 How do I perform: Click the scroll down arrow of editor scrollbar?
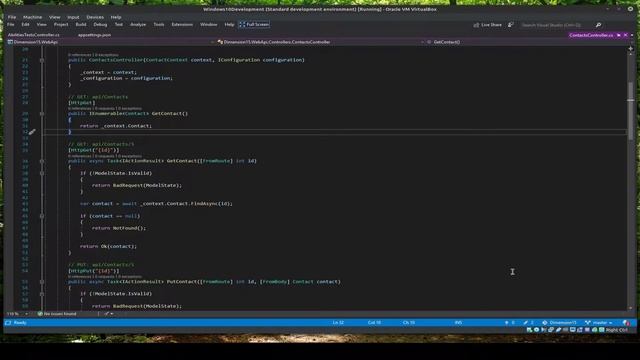pyautogui.click(x=631, y=308)
